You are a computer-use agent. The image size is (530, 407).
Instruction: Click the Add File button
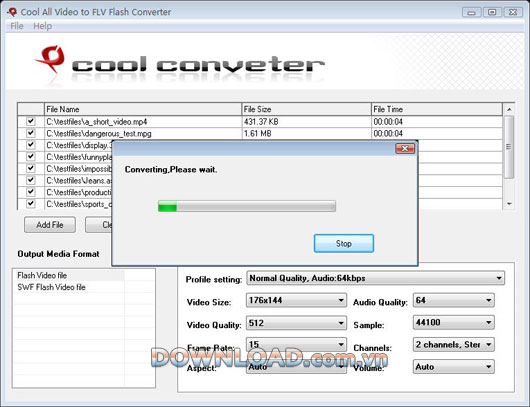pyautogui.click(x=50, y=225)
